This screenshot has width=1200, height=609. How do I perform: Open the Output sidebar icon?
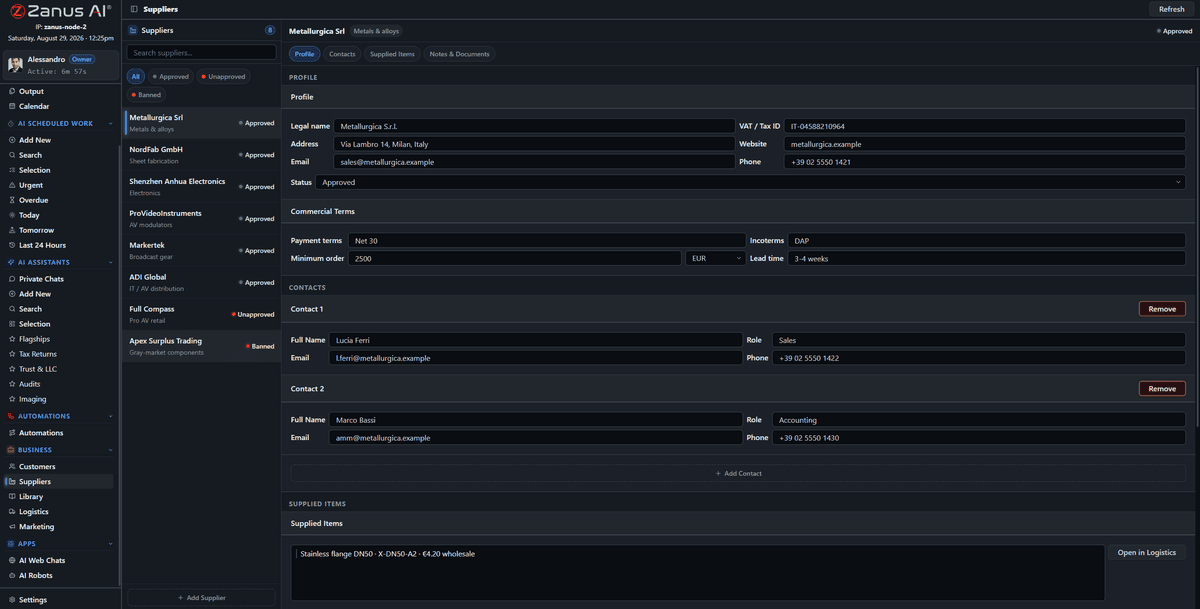point(12,91)
